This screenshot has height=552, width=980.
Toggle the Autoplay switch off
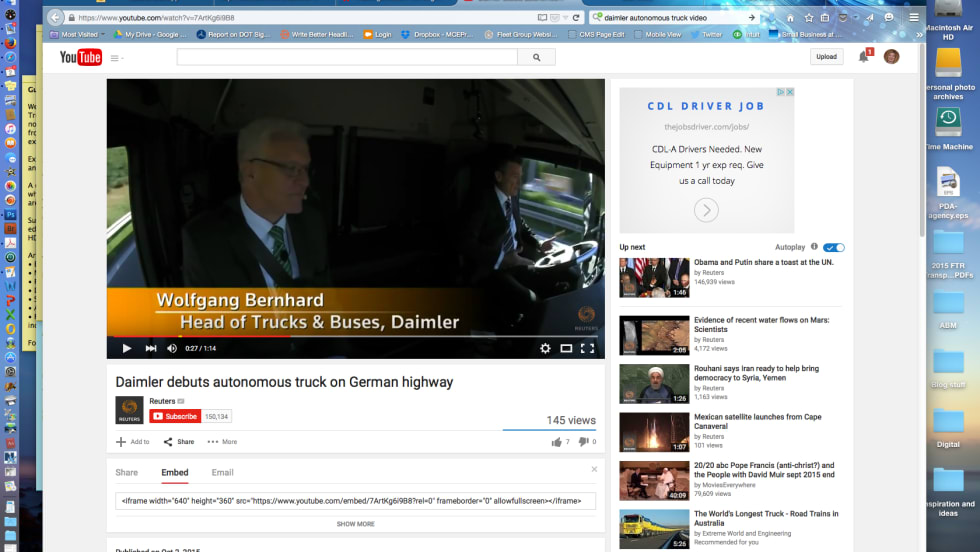tap(835, 247)
